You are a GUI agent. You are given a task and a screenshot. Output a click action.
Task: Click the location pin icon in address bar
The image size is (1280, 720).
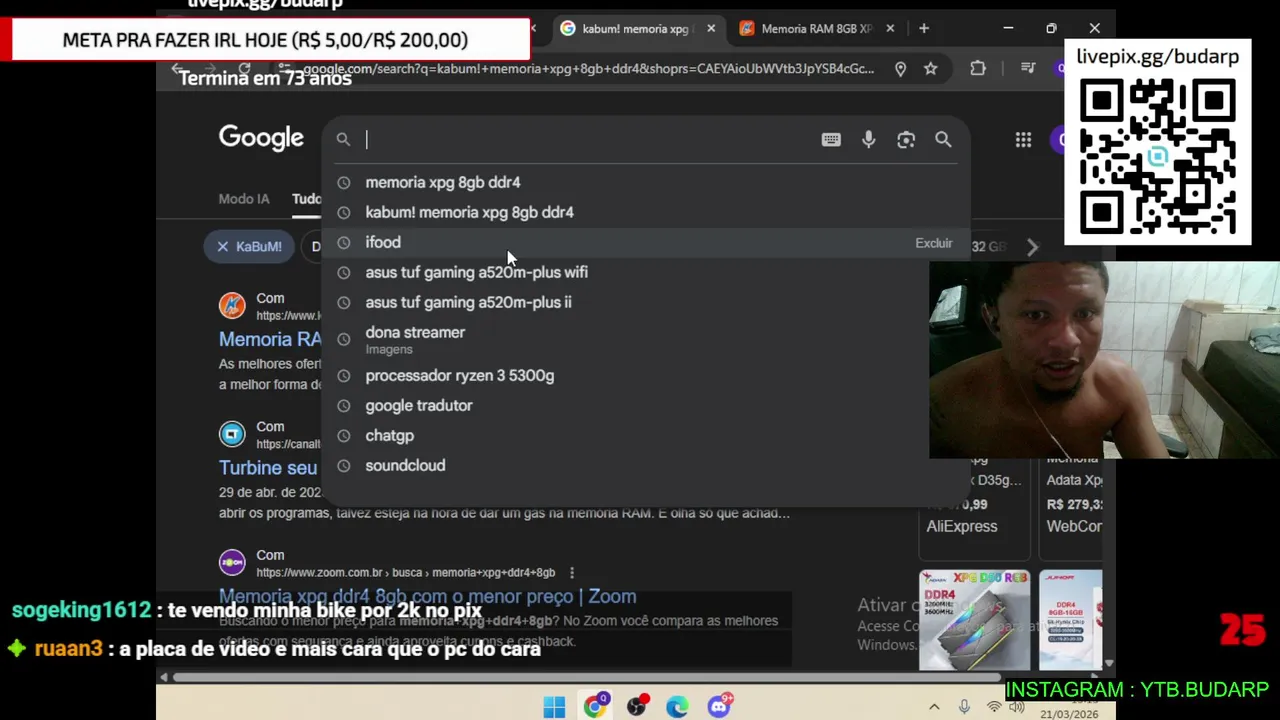[900, 68]
